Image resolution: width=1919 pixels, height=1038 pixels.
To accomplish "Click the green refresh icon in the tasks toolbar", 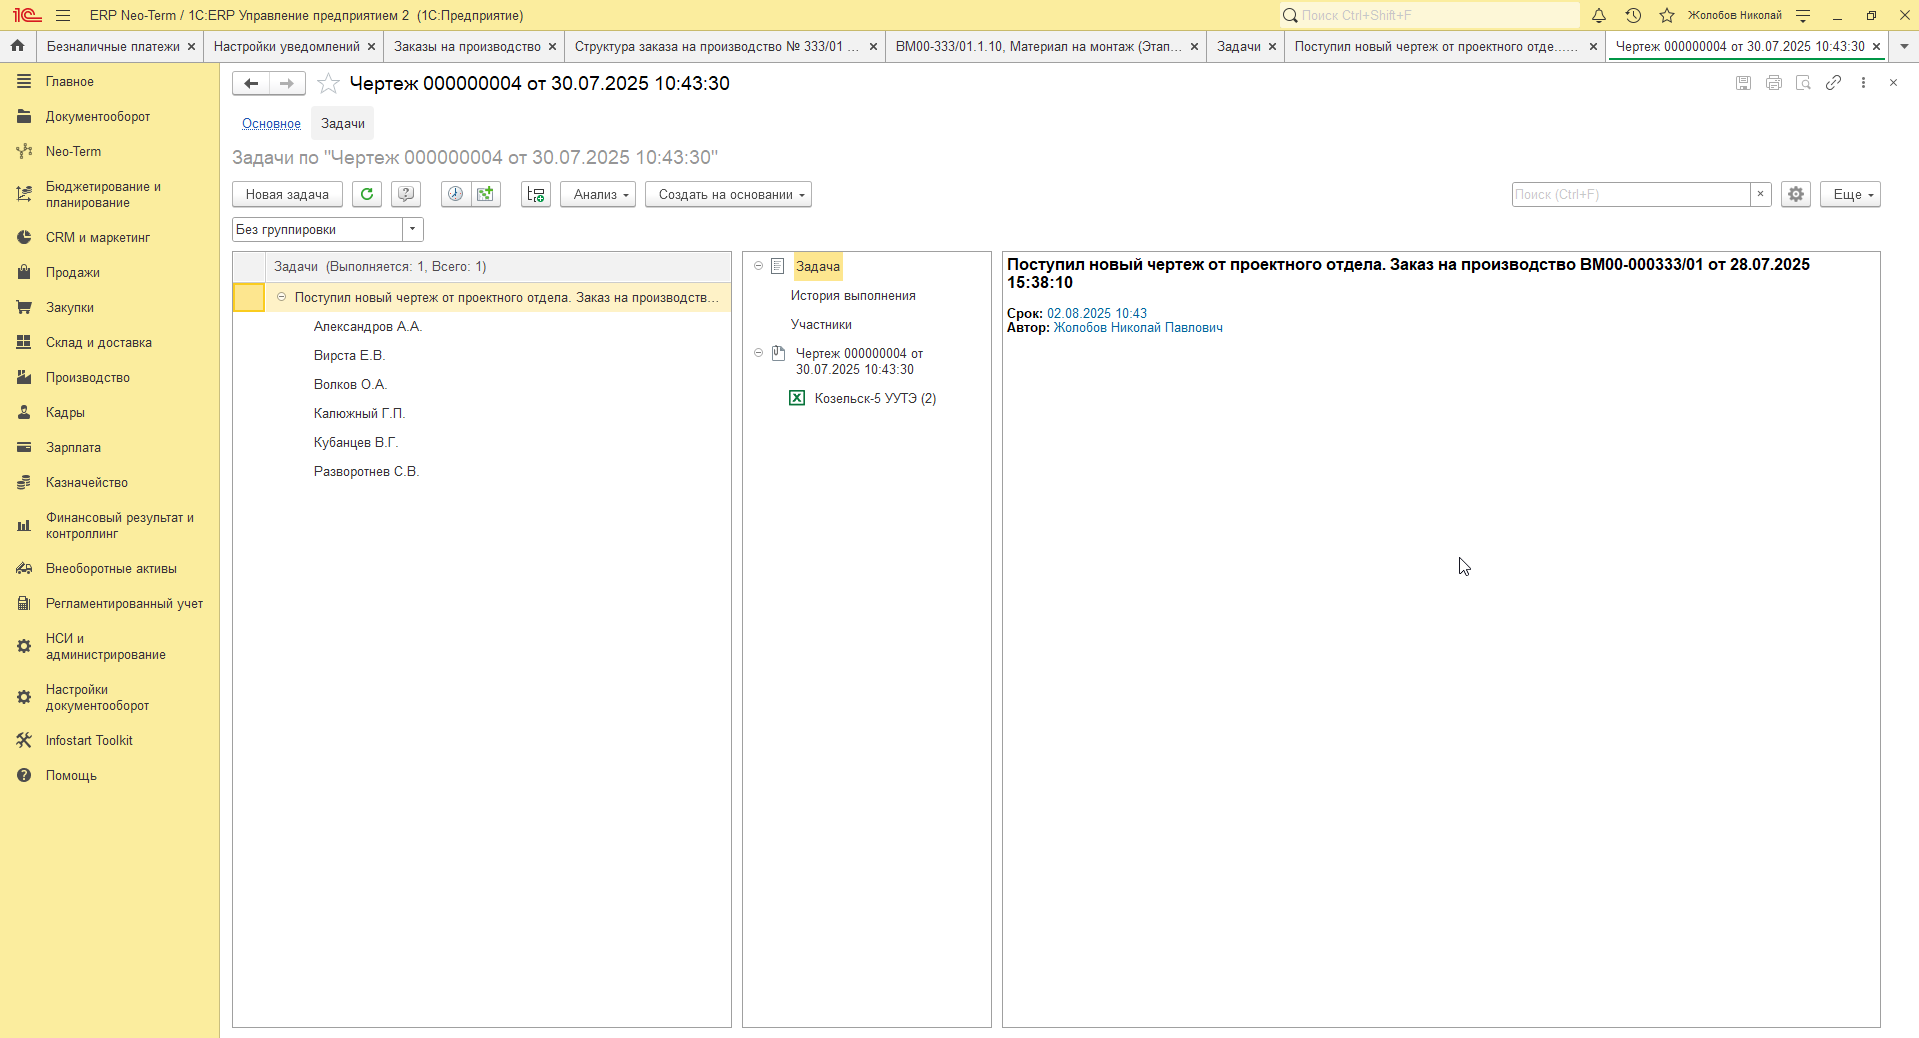I will (x=367, y=194).
